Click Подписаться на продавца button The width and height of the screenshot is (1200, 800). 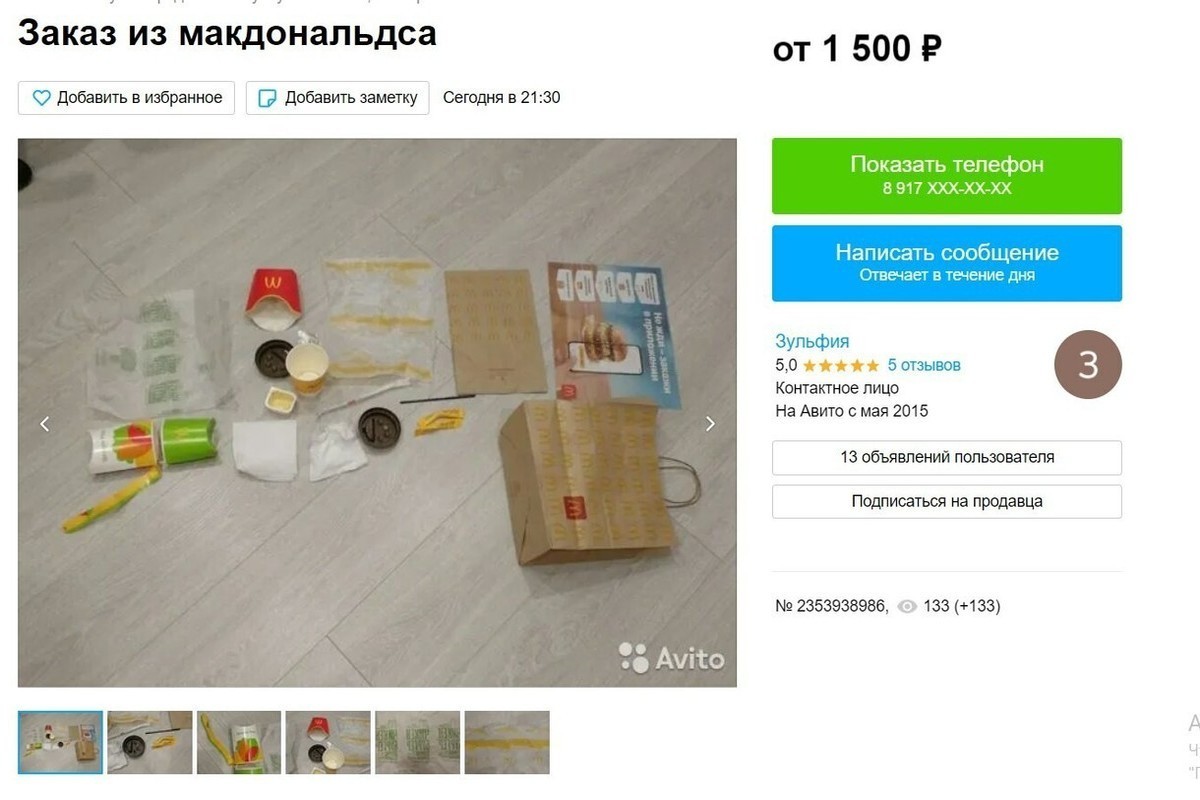pos(947,501)
